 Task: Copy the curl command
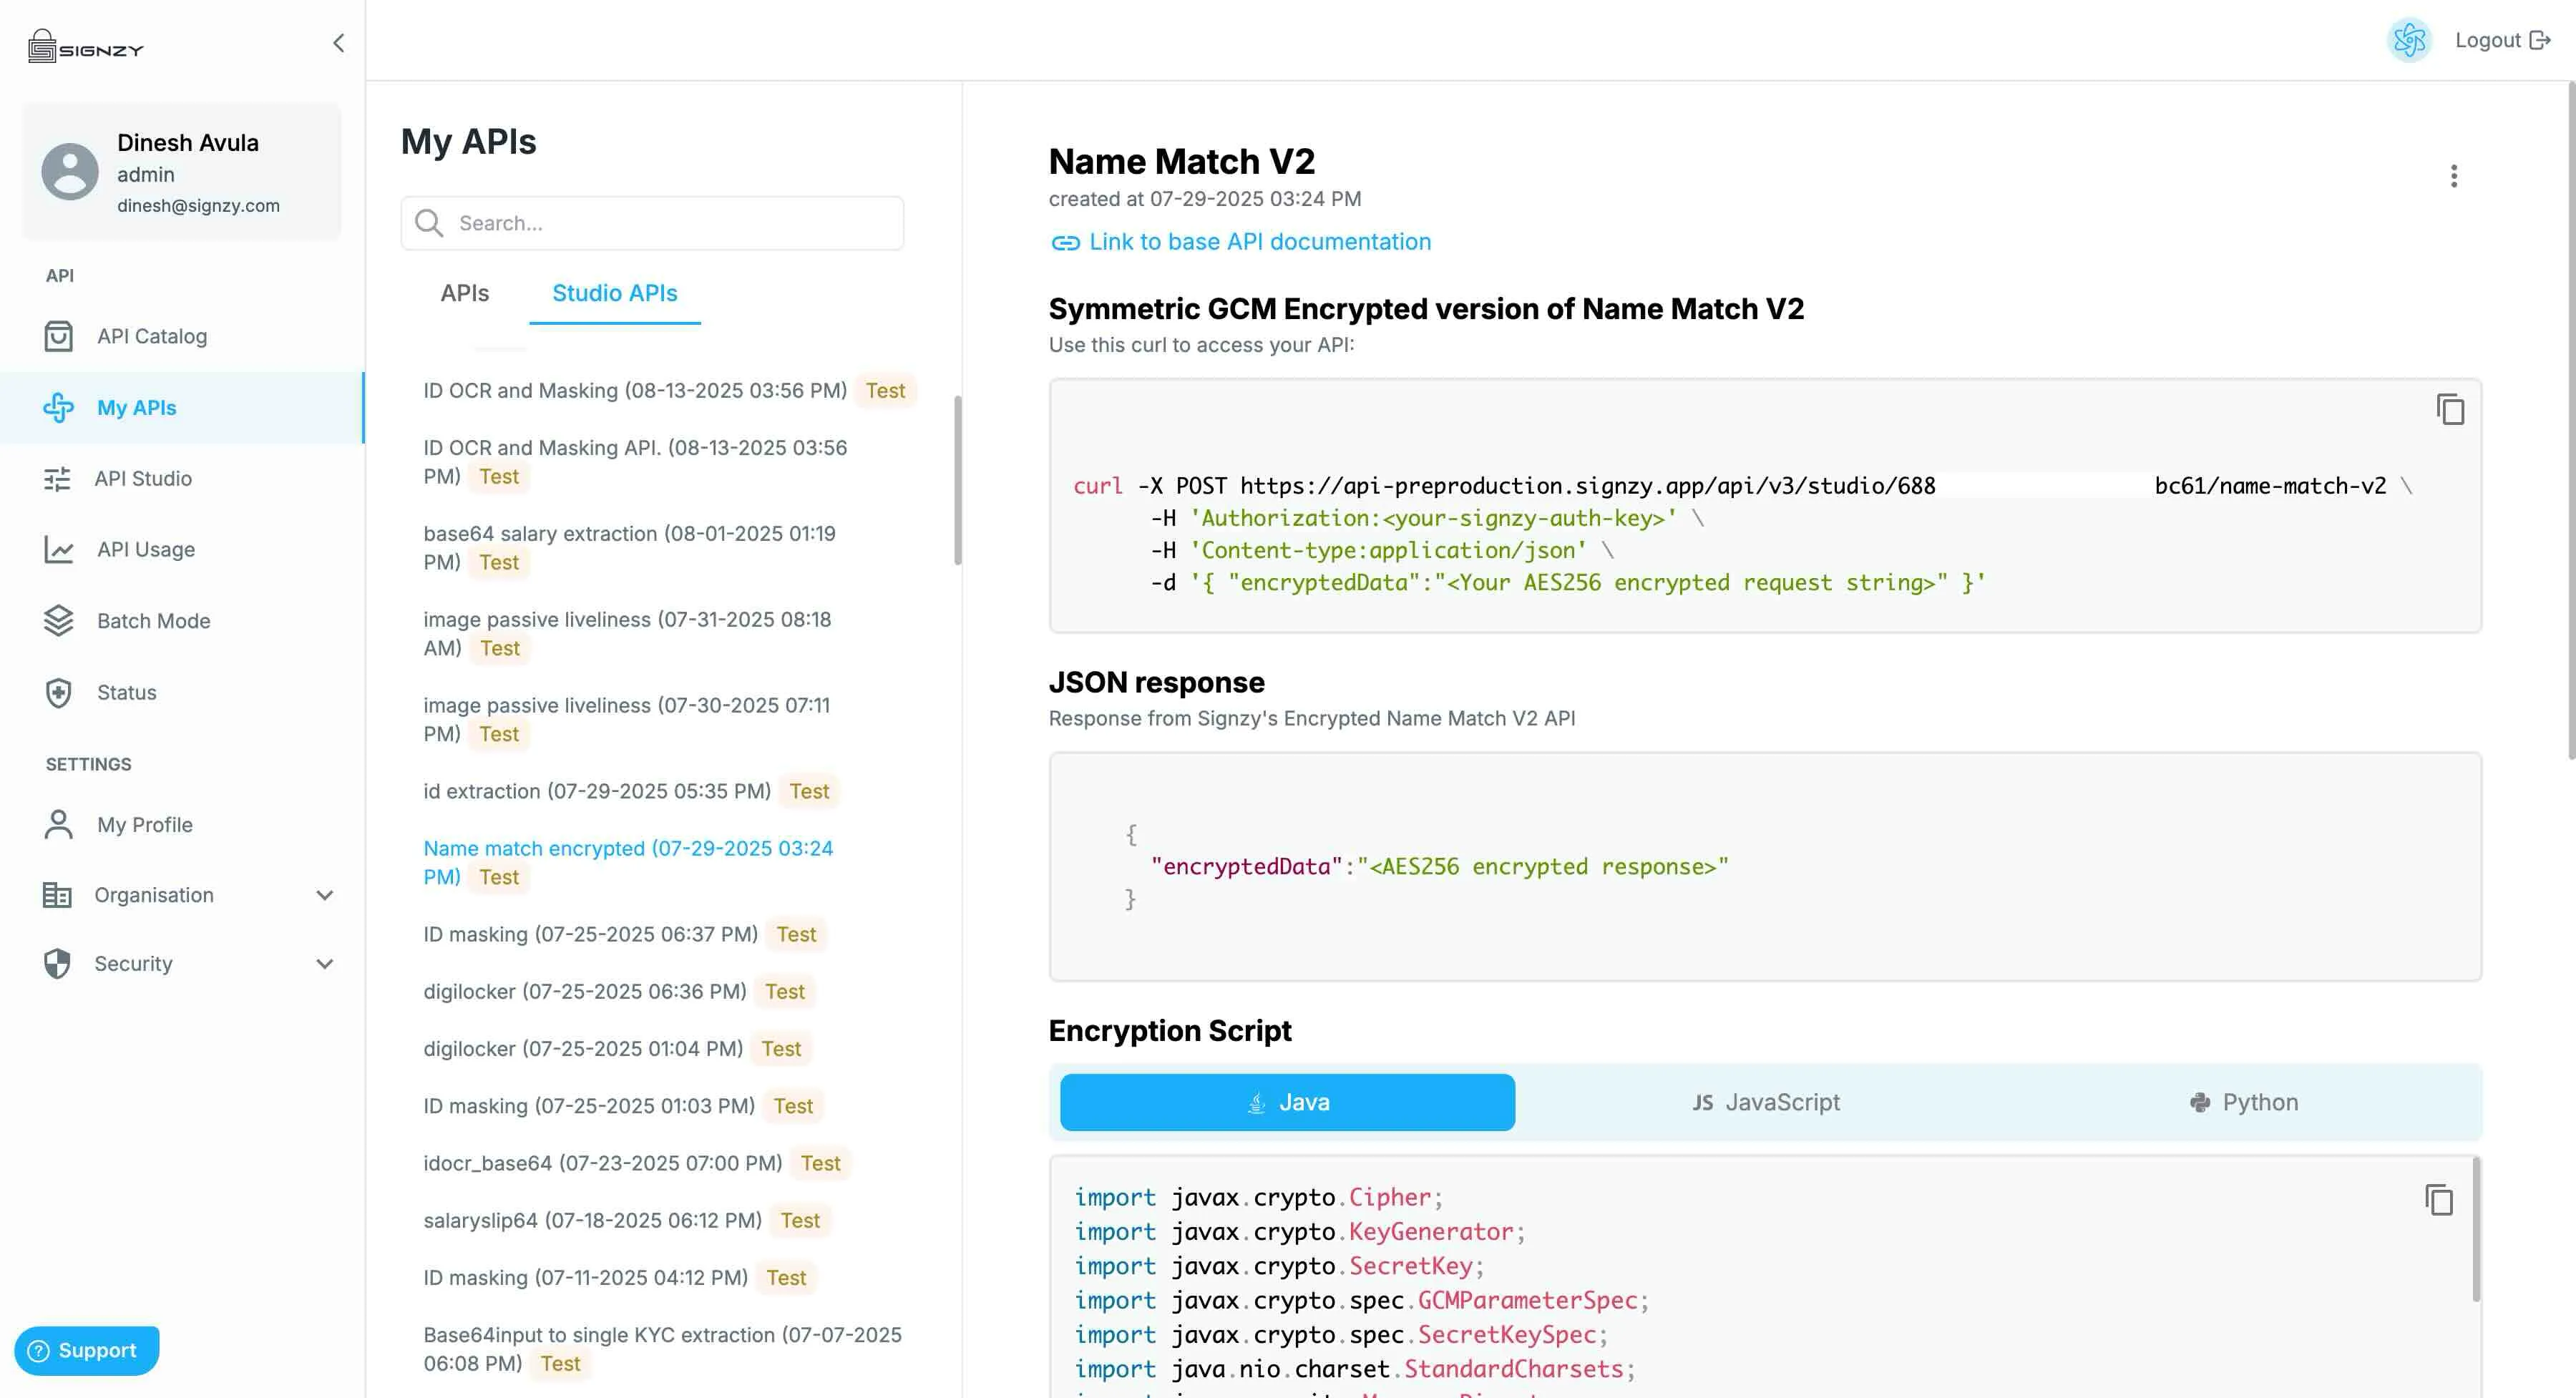click(x=2450, y=409)
